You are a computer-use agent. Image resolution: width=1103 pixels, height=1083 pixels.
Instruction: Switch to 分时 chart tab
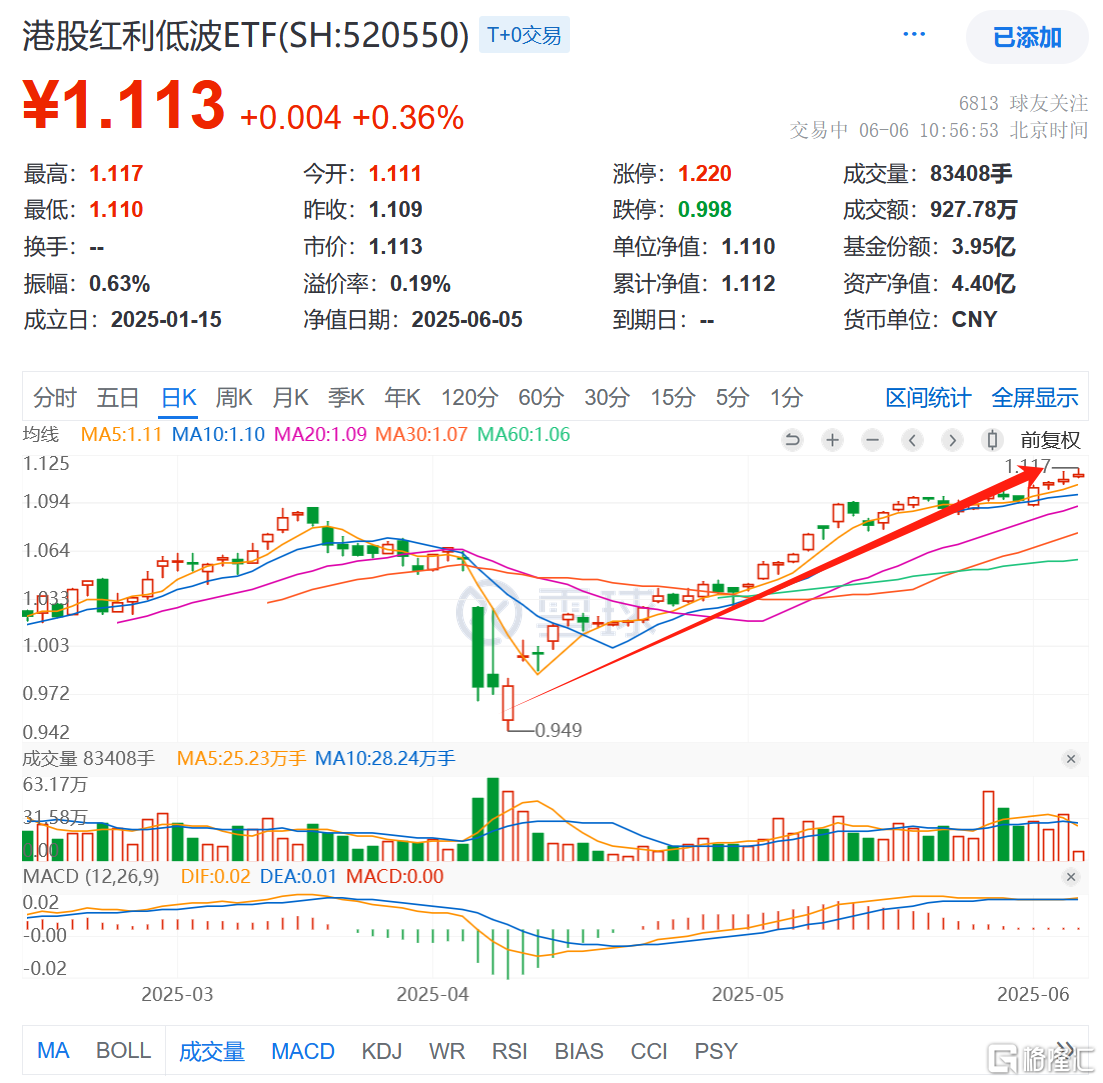tap(55, 397)
